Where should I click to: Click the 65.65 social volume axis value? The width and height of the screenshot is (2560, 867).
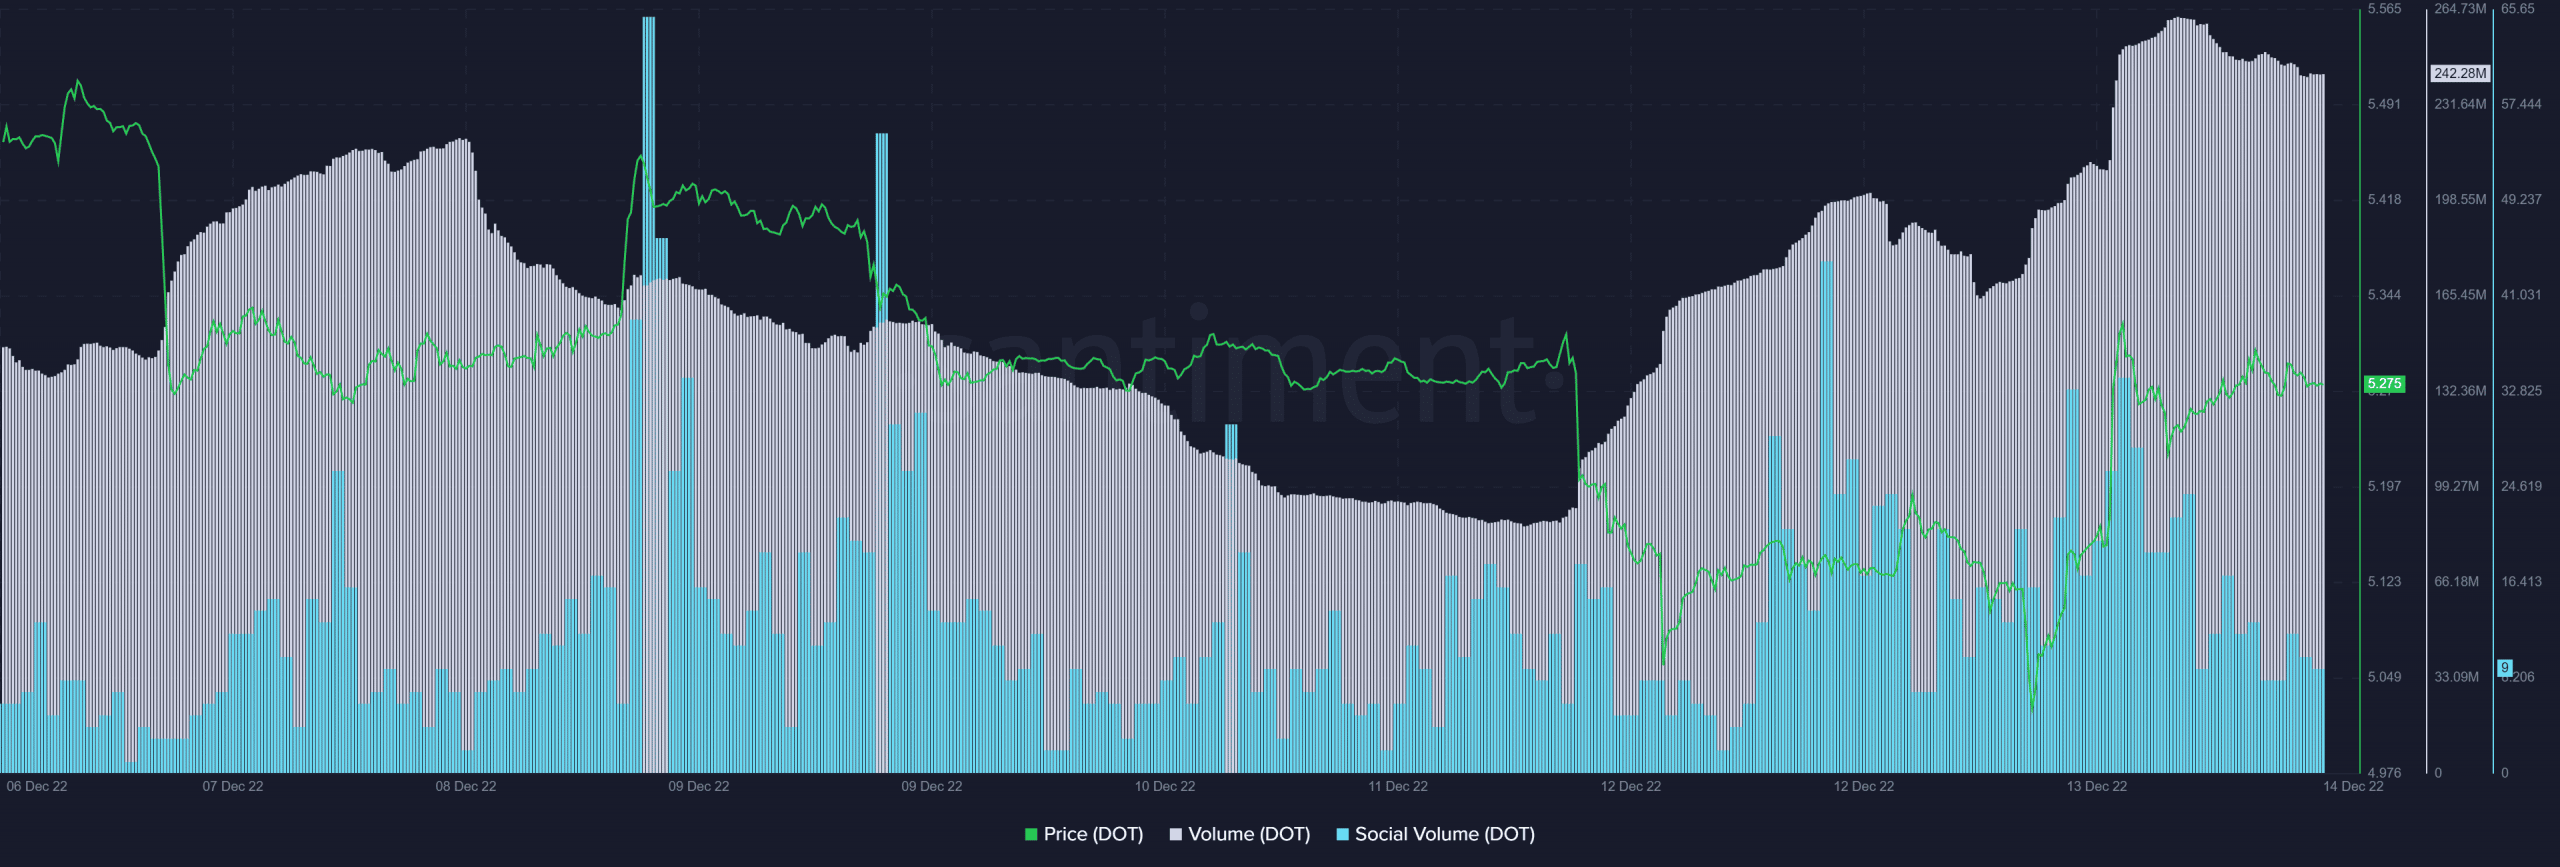pos(2518,9)
